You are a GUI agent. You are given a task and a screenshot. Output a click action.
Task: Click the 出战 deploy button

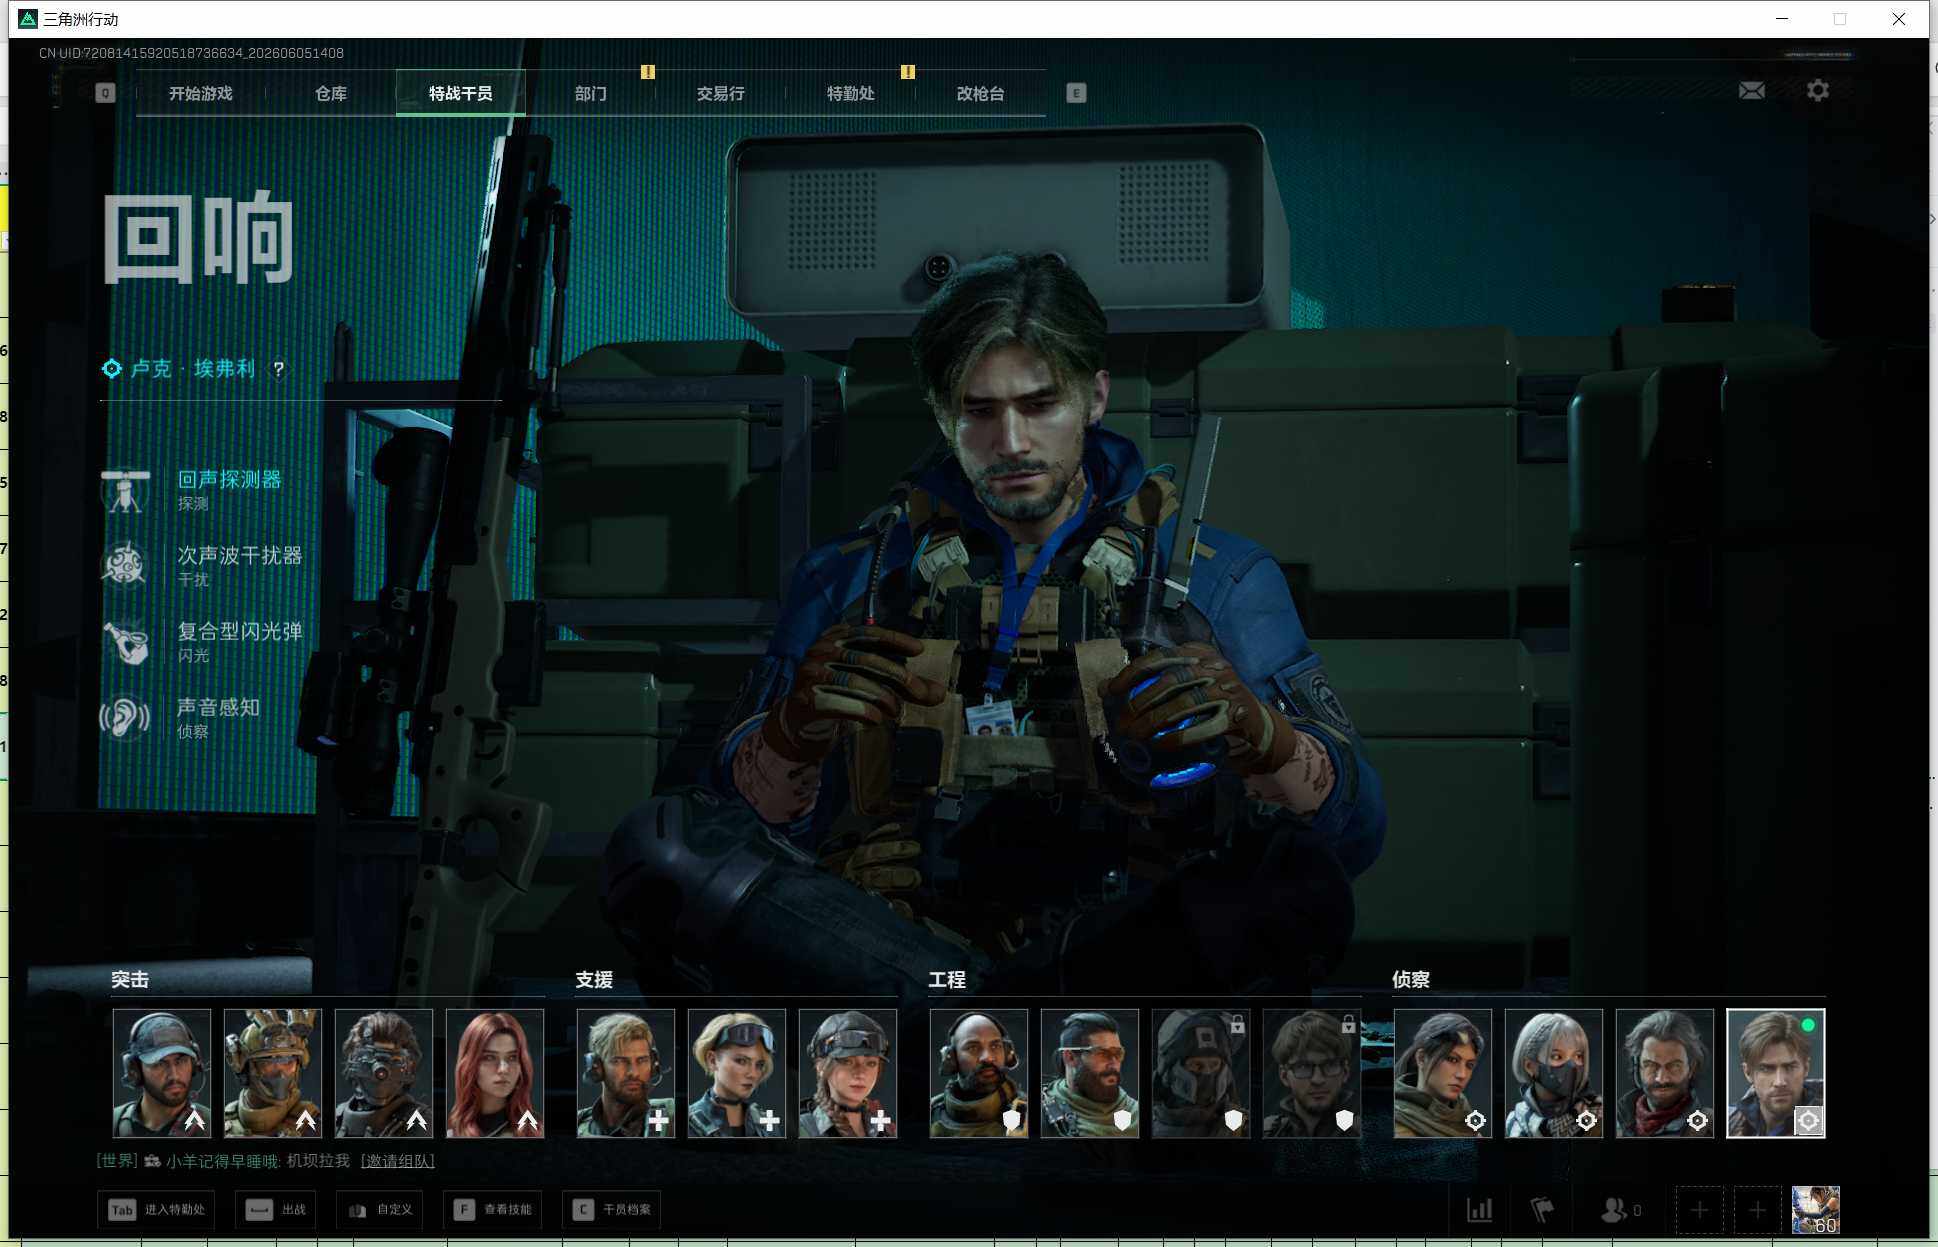pyautogui.click(x=277, y=1210)
